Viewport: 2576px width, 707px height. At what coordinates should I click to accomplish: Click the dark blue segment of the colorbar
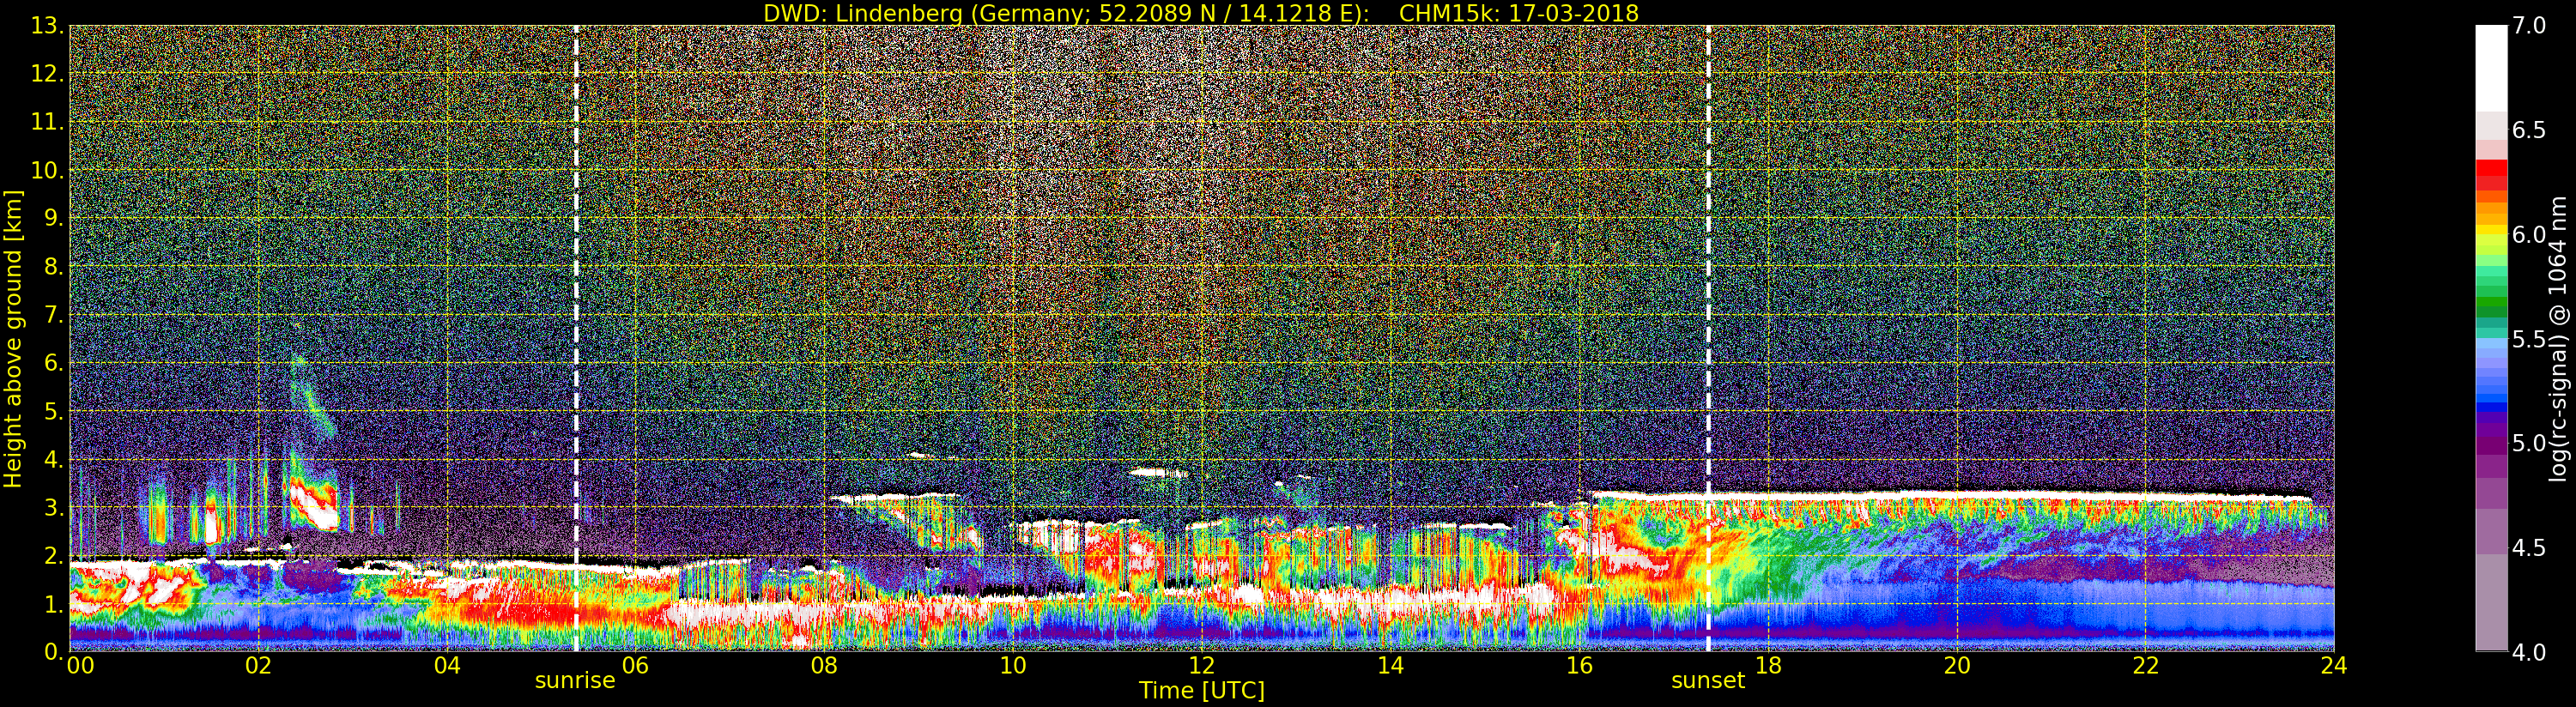2491,405
